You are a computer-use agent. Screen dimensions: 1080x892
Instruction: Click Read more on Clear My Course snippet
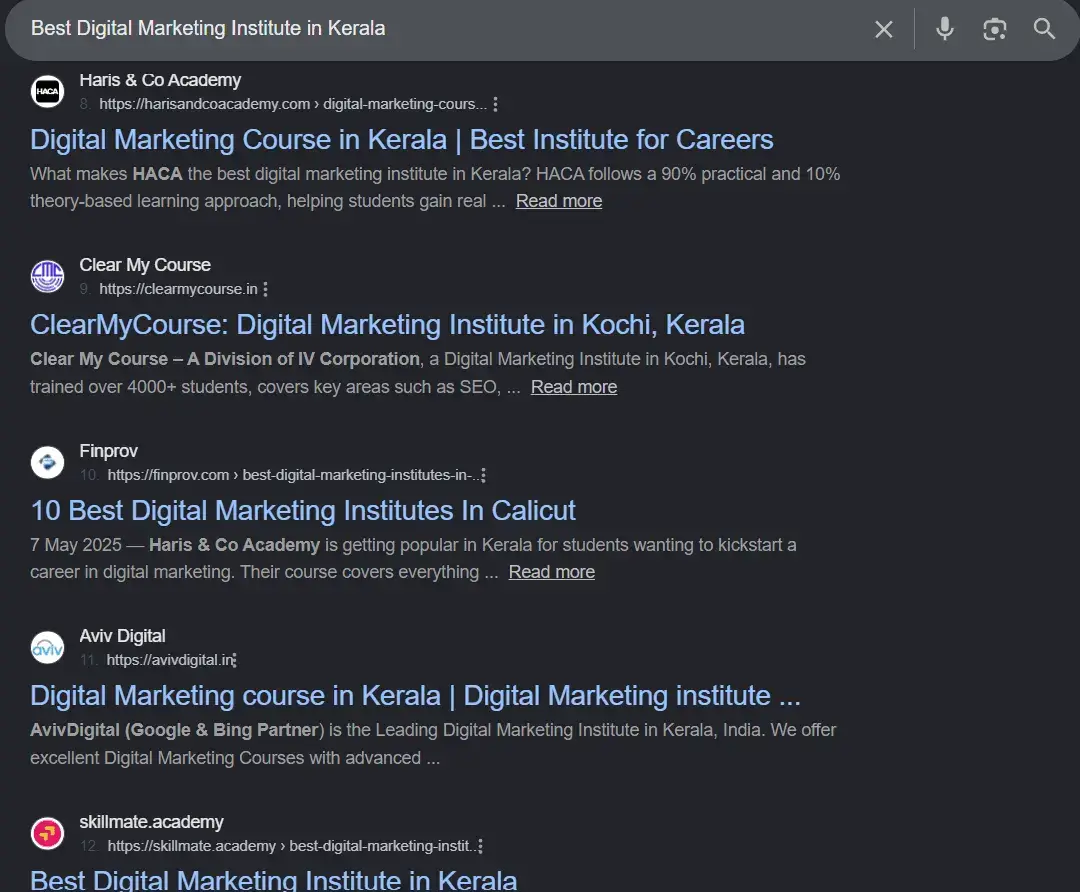pyautogui.click(x=574, y=387)
